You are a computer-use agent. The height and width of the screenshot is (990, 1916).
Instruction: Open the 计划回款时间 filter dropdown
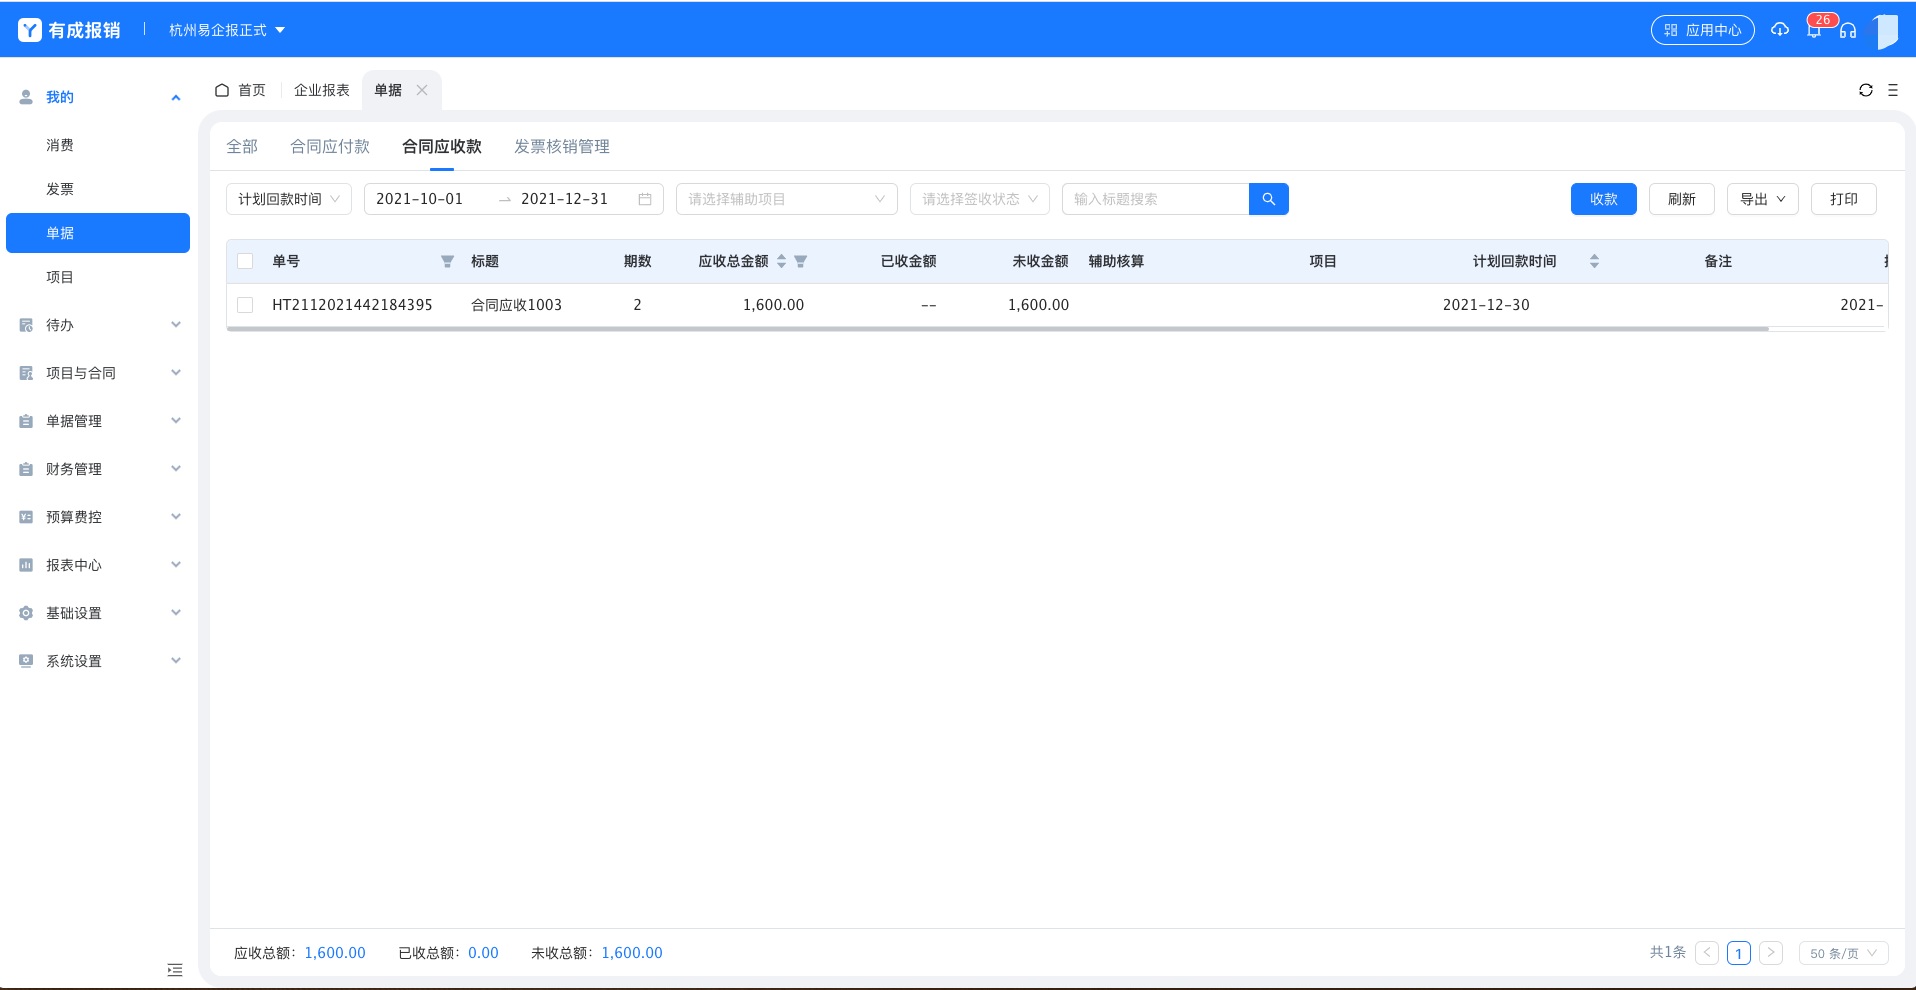289,199
